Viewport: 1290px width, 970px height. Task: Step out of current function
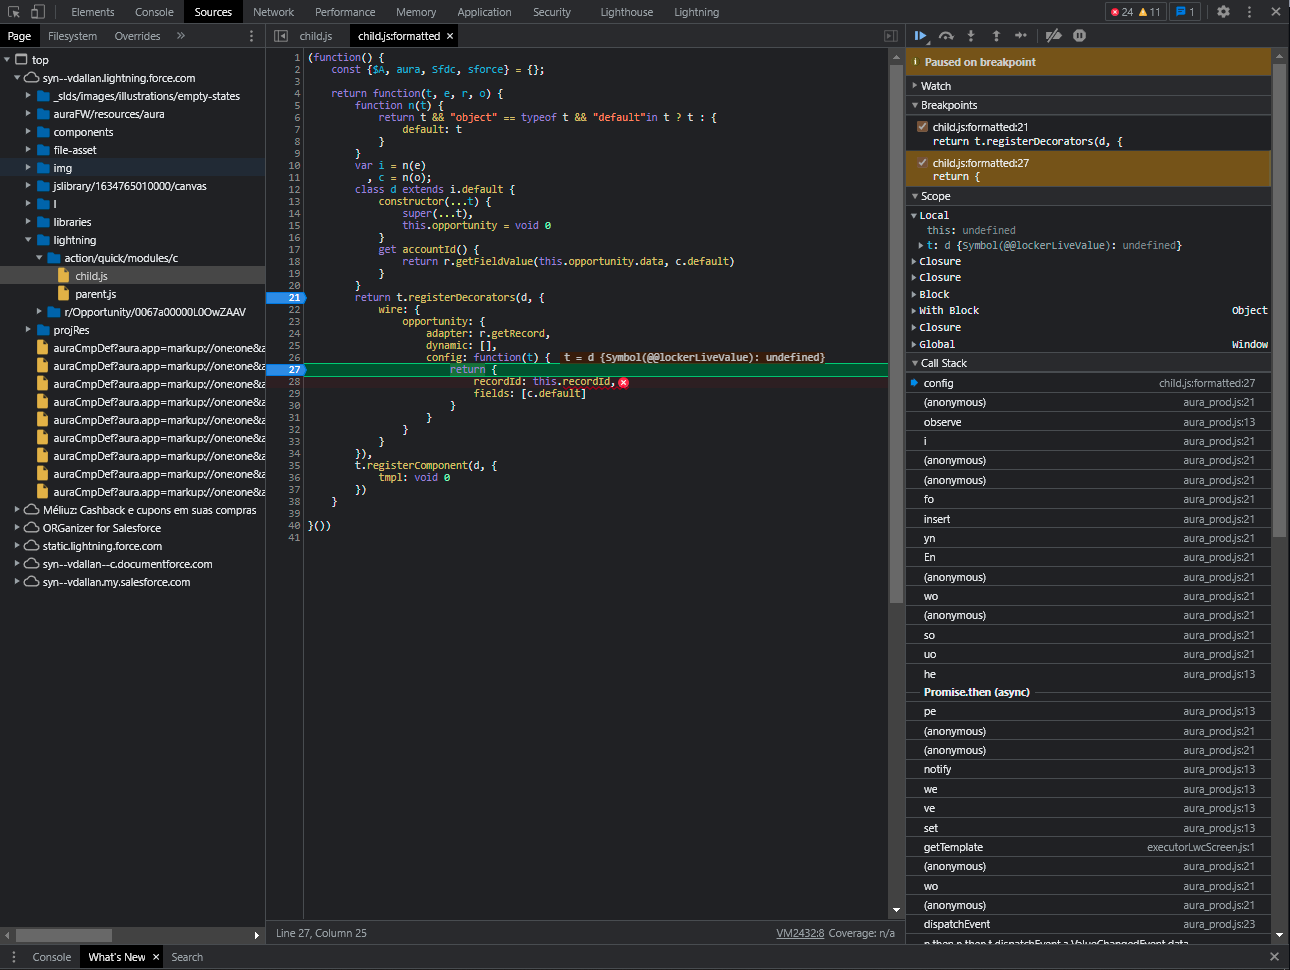996,36
